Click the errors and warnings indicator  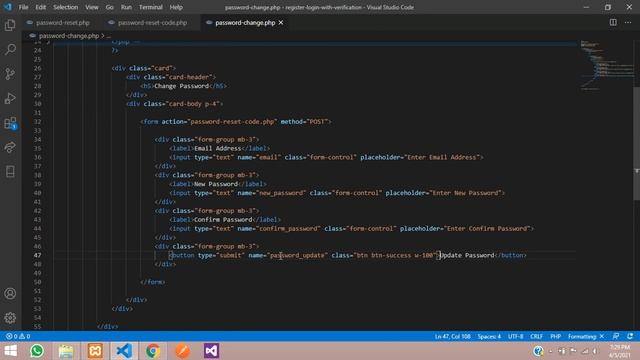(x=18, y=336)
